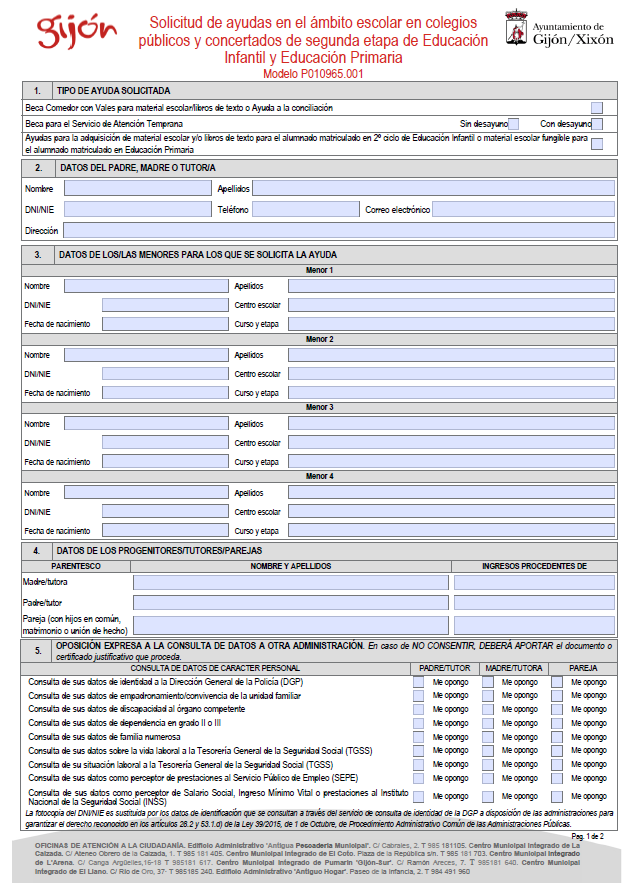Check Madre/Tutora 'Me opongo' for familia numerosa data

point(488,736)
